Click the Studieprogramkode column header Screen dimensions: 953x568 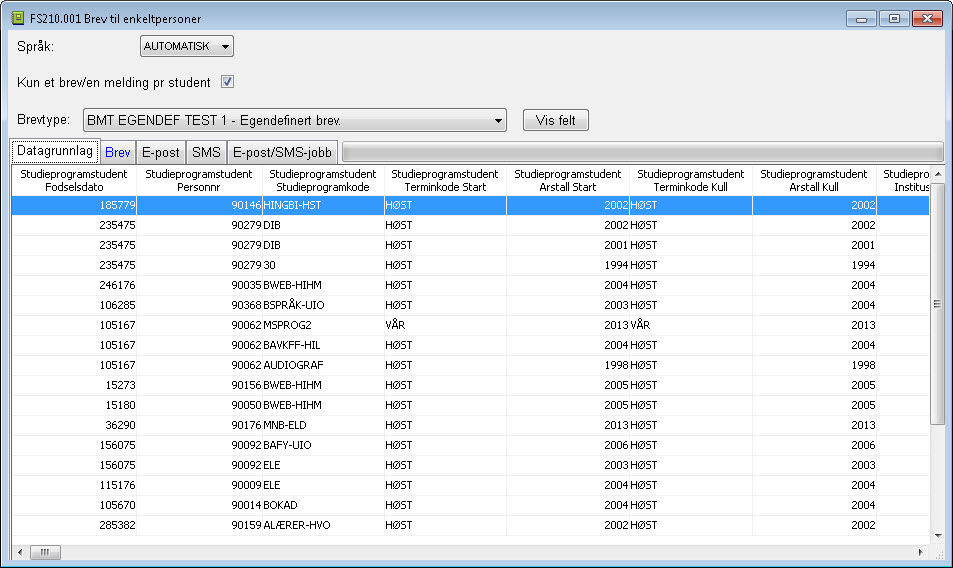pyautogui.click(x=323, y=180)
